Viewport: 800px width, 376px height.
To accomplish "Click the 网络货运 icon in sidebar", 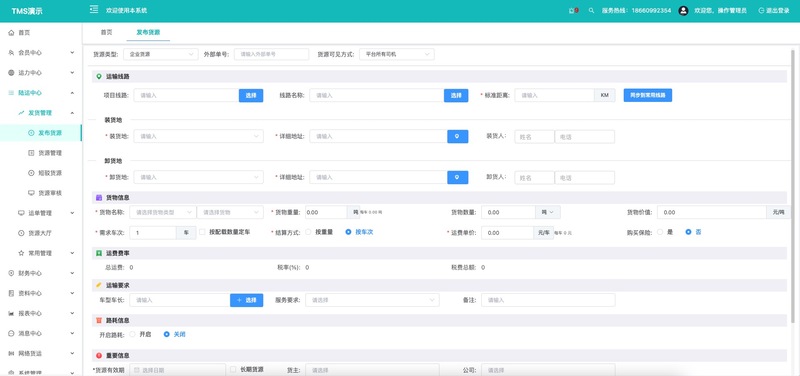I will [11, 354].
